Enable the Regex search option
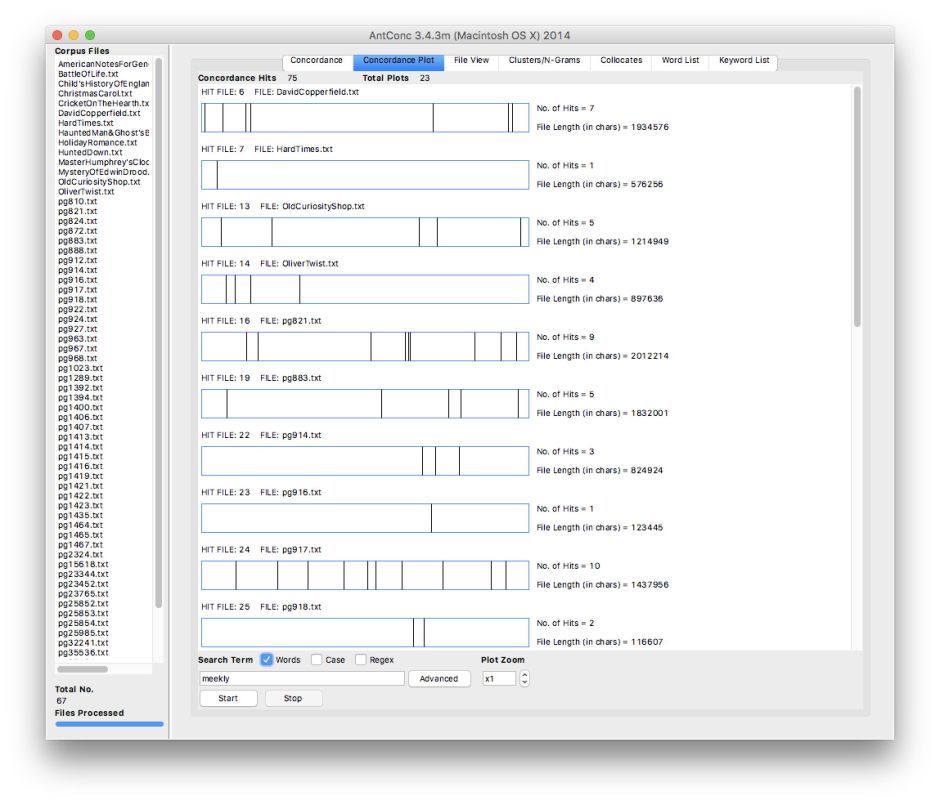 [x=360, y=660]
